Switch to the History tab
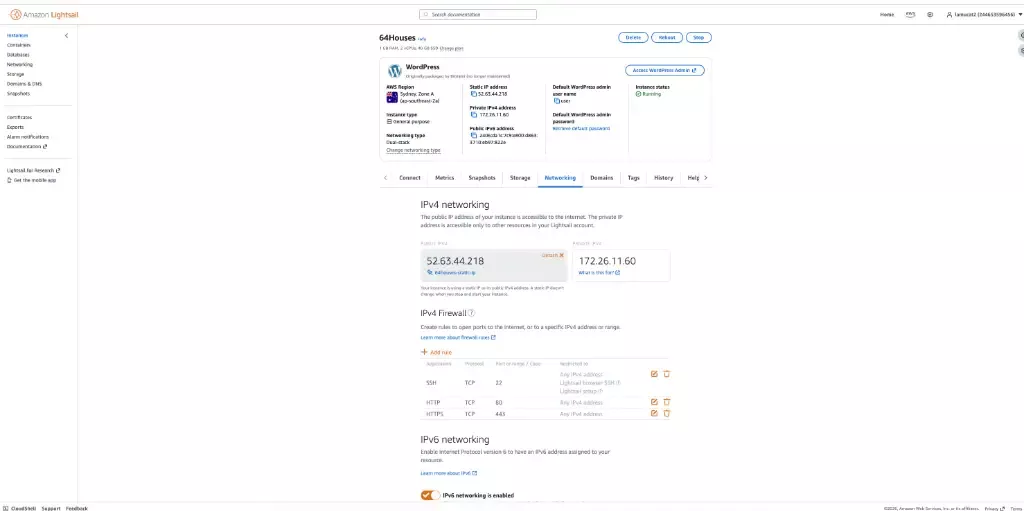 [664, 178]
